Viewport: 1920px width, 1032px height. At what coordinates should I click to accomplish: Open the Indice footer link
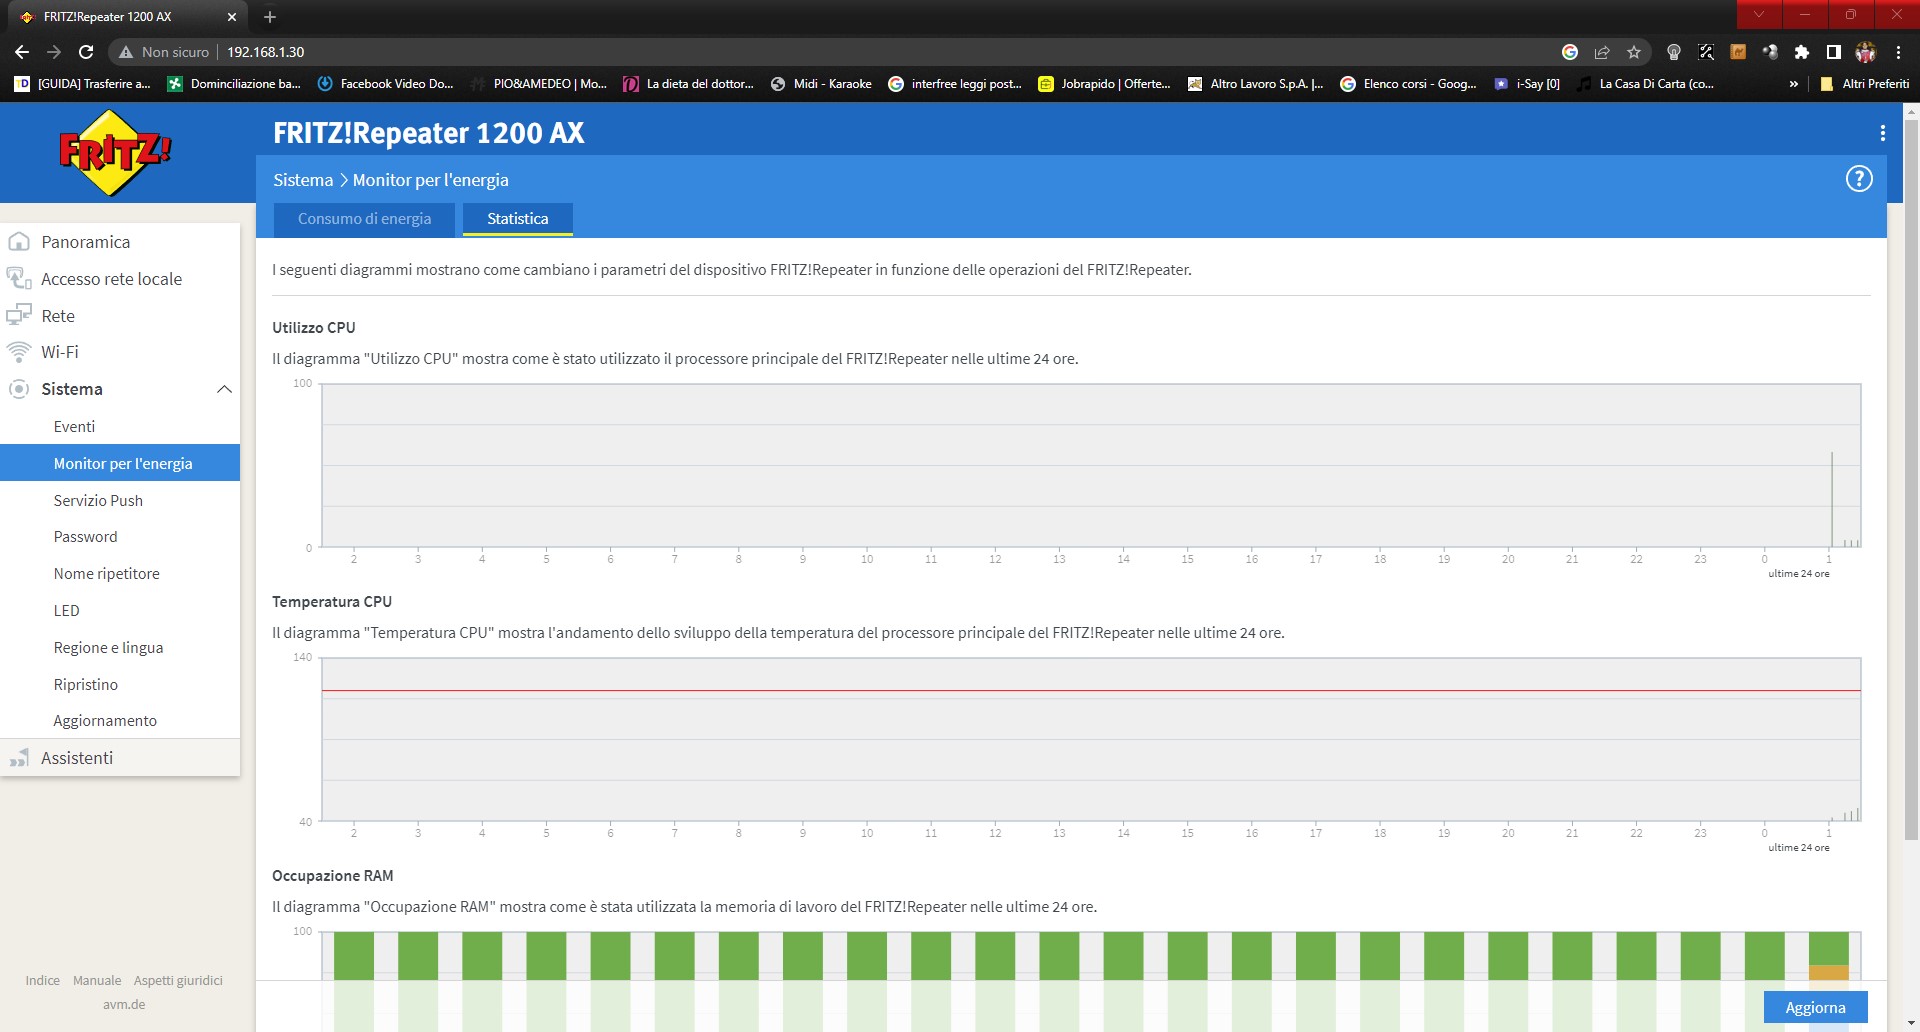pos(42,980)
